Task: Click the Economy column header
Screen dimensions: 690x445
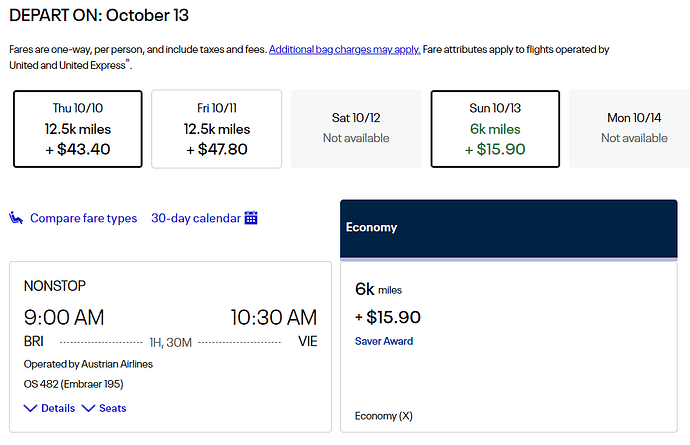Action: point(509,228)
